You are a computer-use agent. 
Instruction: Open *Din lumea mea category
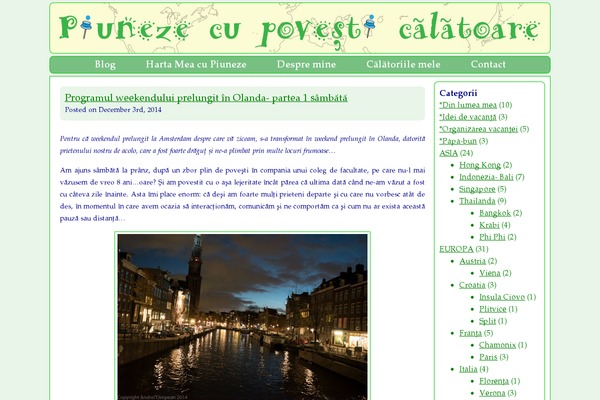click(468, 105)
